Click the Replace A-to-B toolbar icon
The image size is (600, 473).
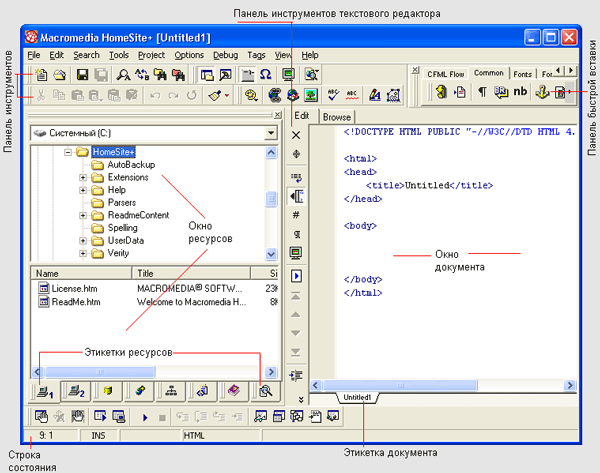tap(142, 74)
